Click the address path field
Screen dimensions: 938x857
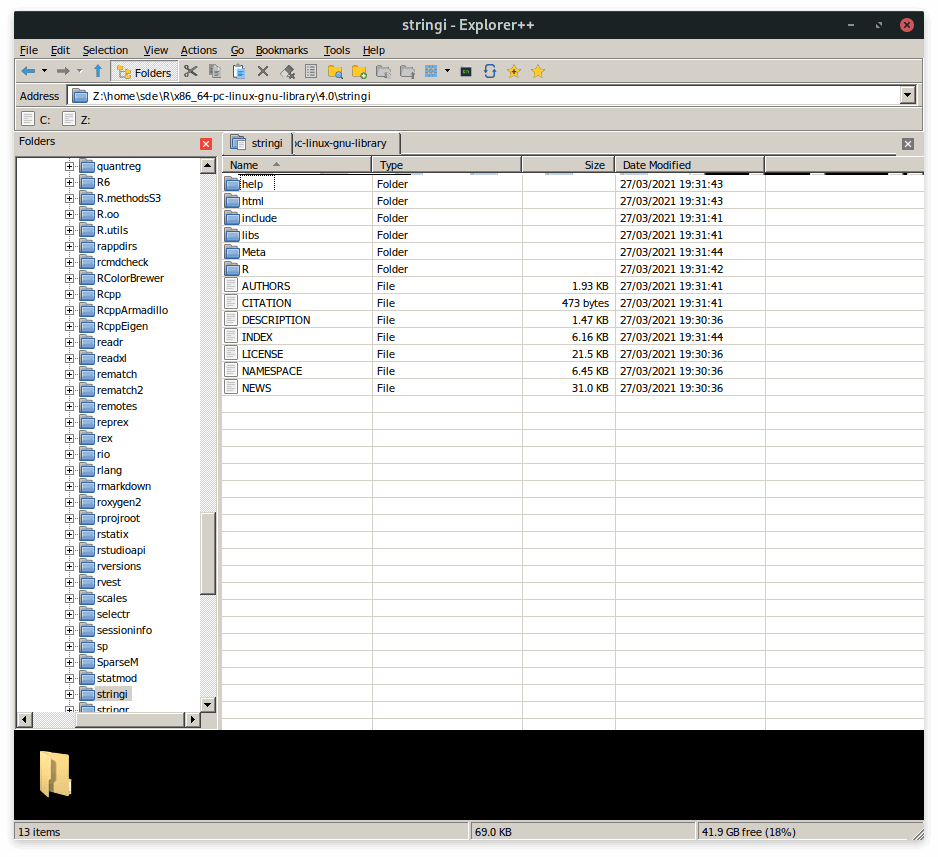485,96
